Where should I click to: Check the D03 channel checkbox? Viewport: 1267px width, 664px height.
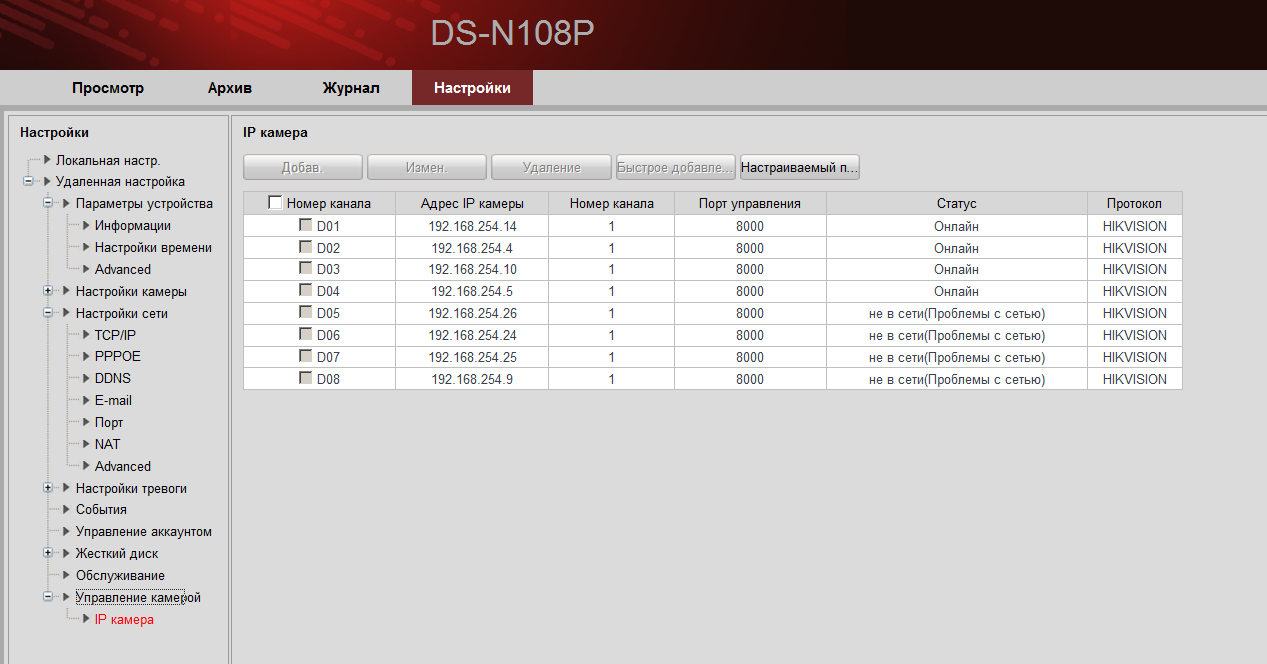pos(305,269)
